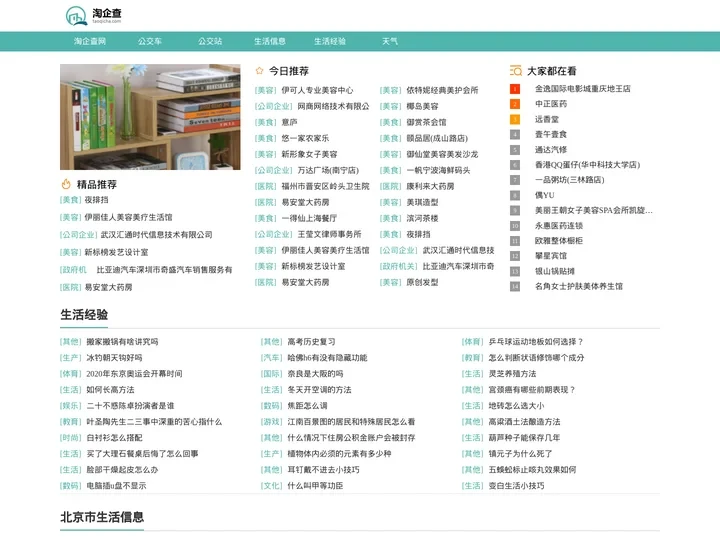The width and height of the screenshot is (720, 540).
Task: Click rank badge 3 beside 远香堂
Action: tap(515, 119)
